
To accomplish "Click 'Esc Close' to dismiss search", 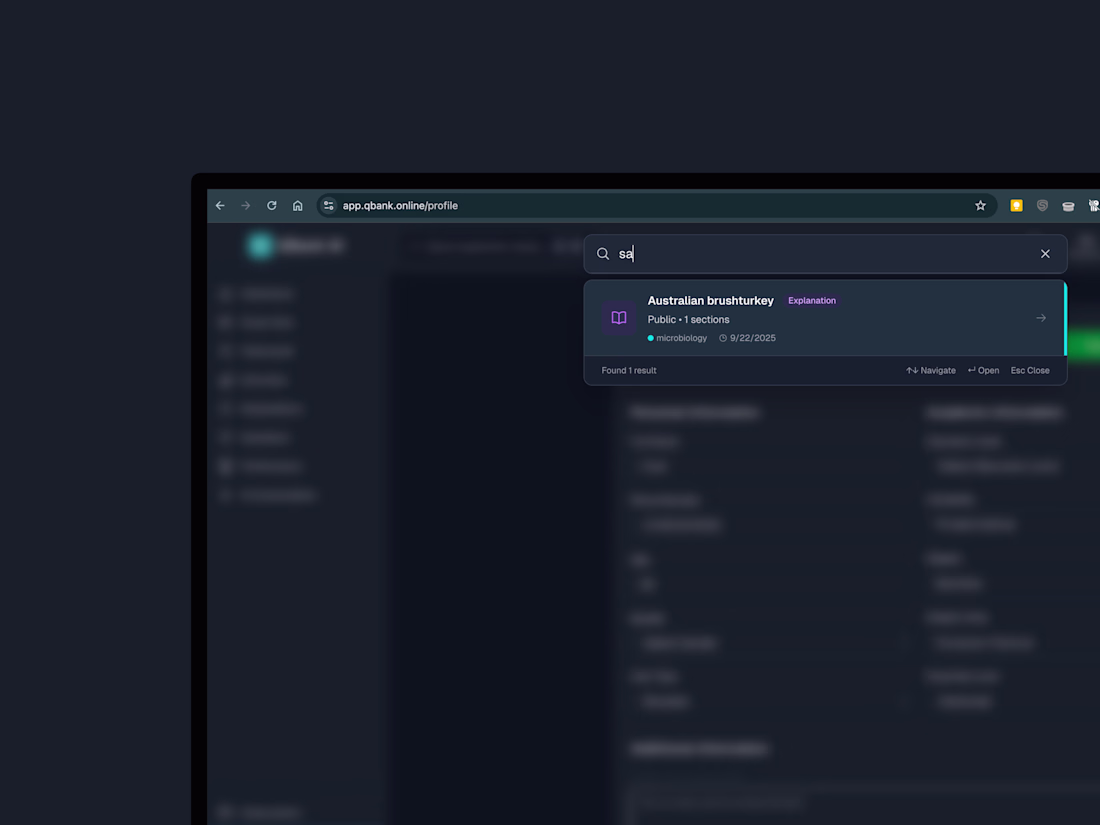I will click(1030, 370).
